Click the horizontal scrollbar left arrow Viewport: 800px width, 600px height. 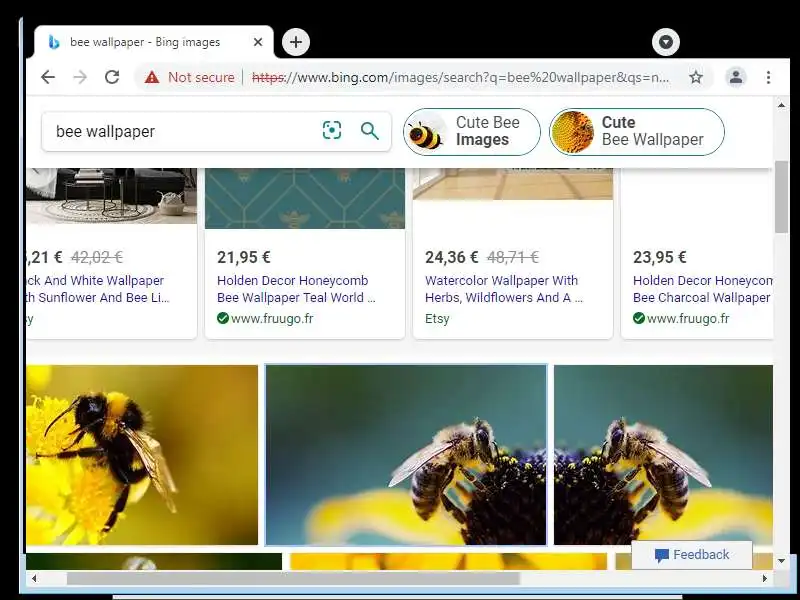click(34, 578)
